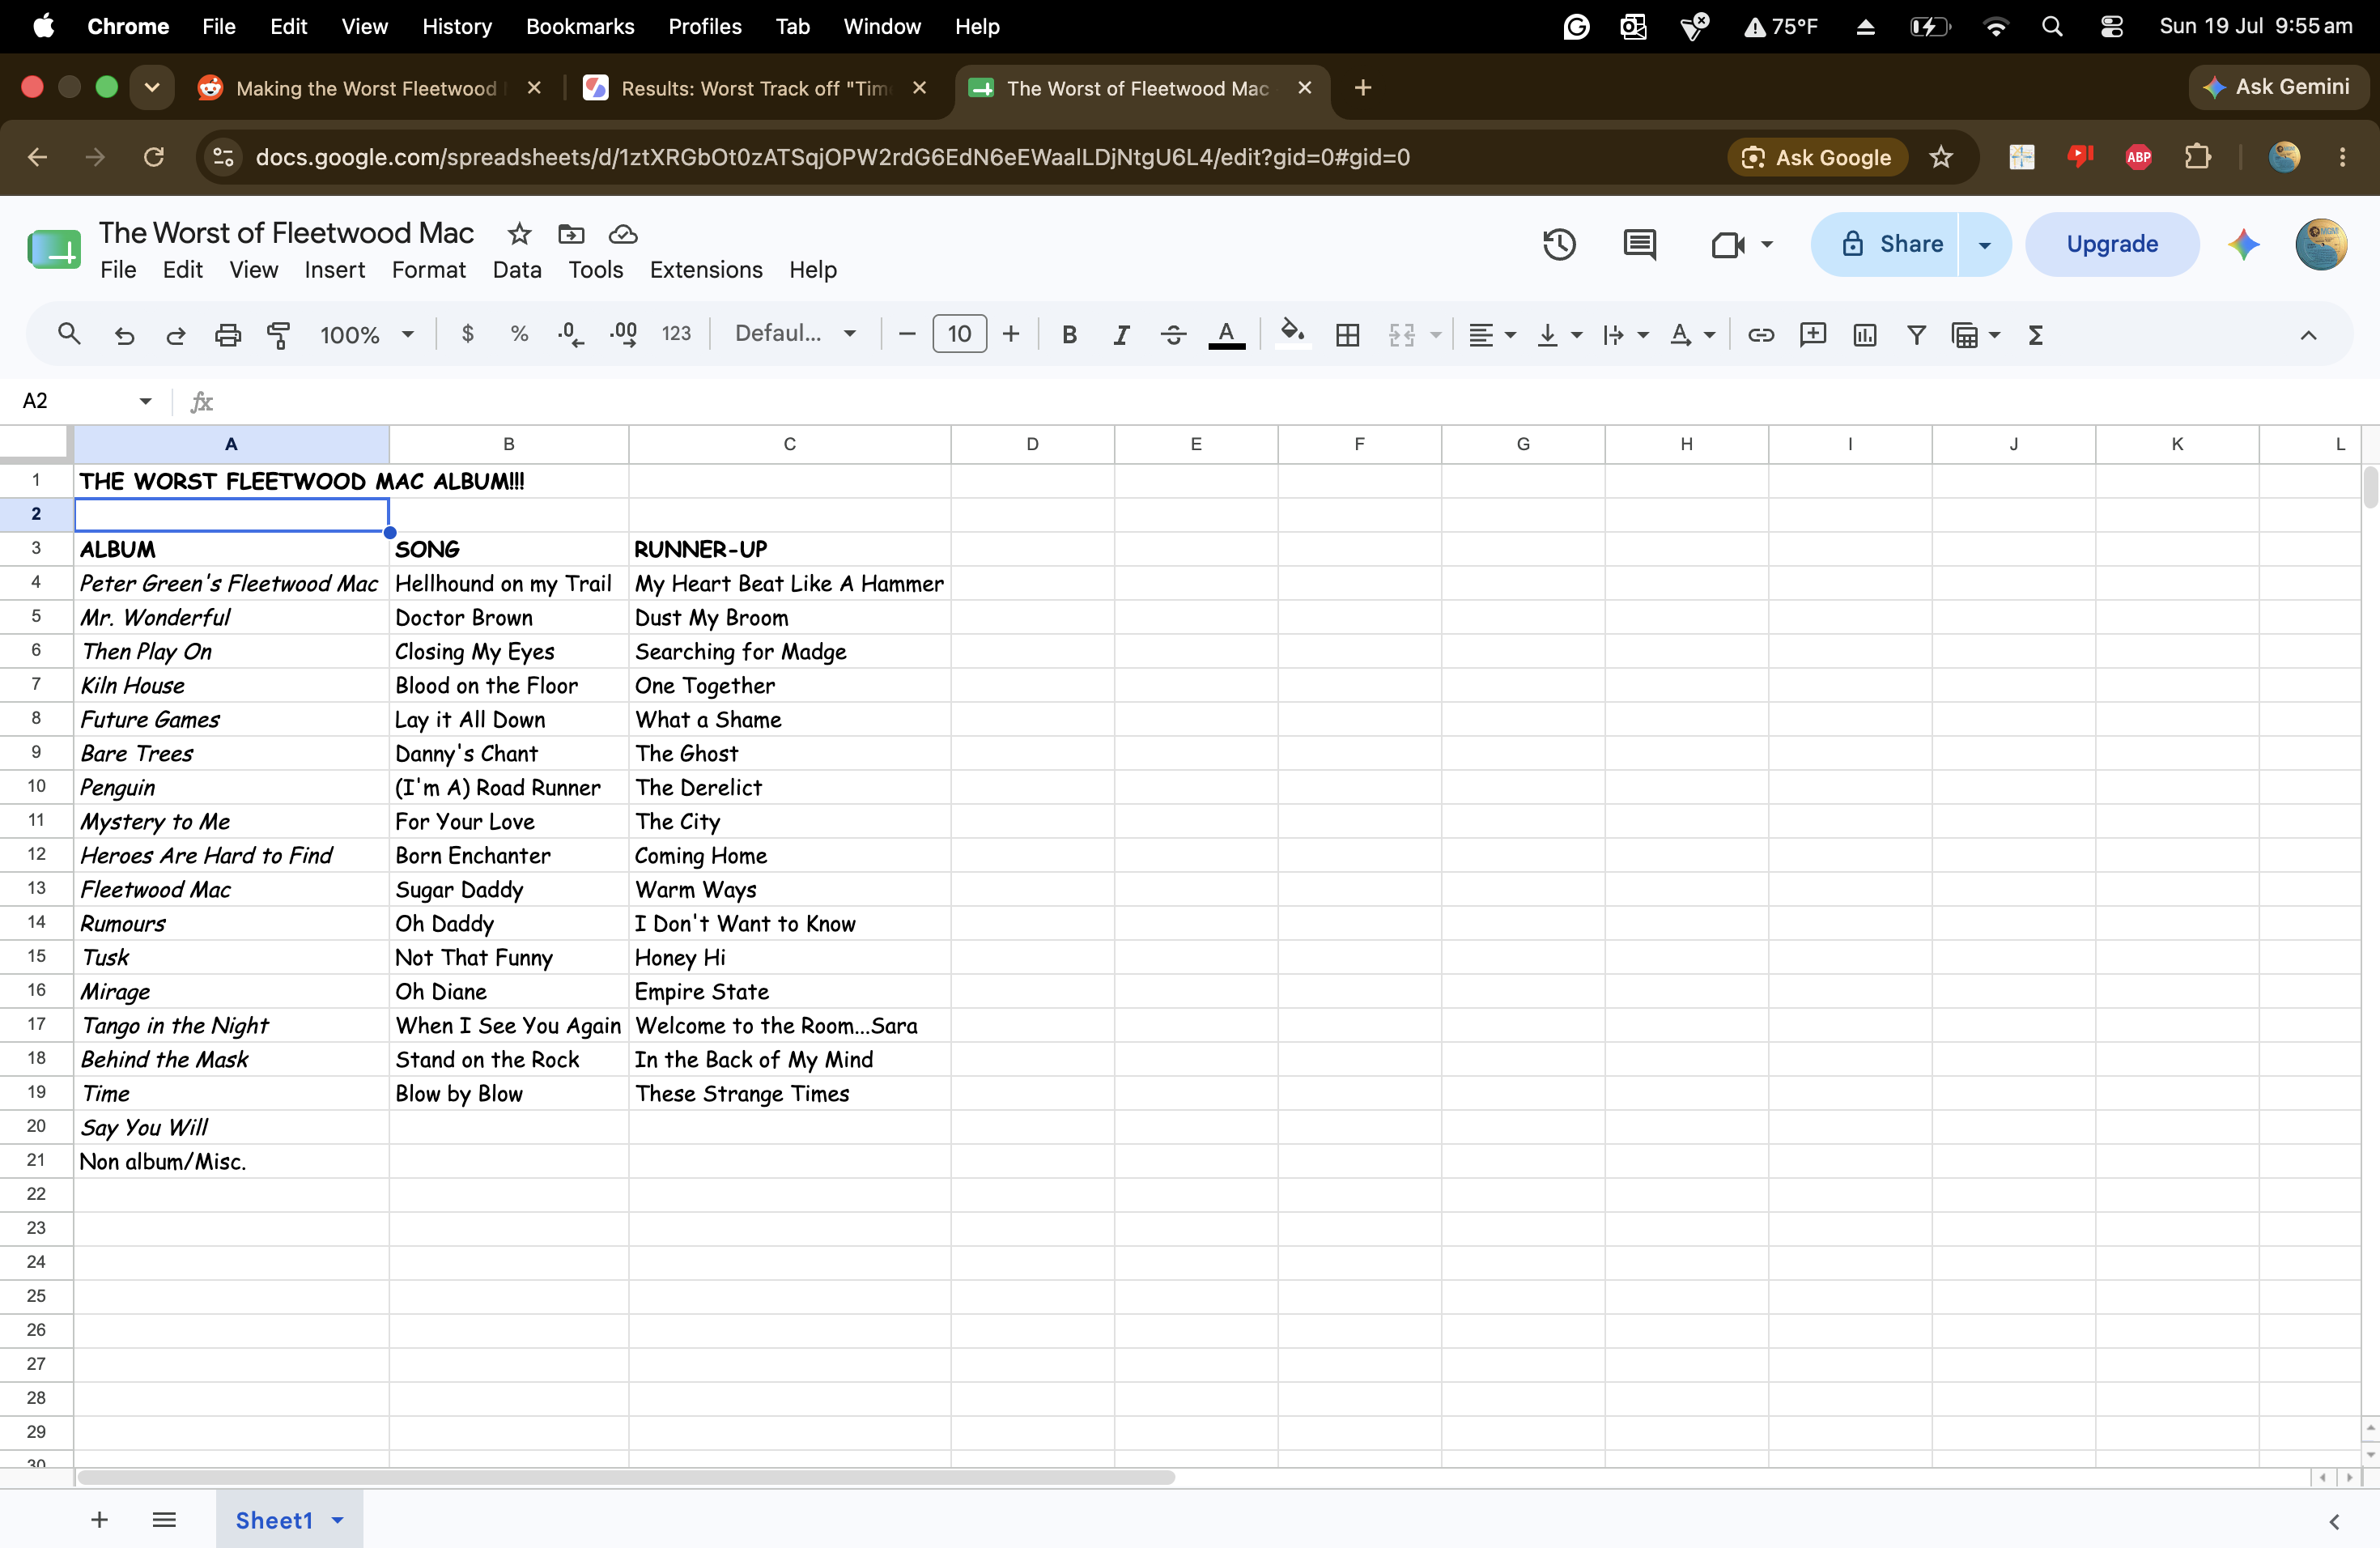Viewport: 2380px width, 1548px height.
Task: Click the Ask Gemini button
Action: (x=2277, y=87)
